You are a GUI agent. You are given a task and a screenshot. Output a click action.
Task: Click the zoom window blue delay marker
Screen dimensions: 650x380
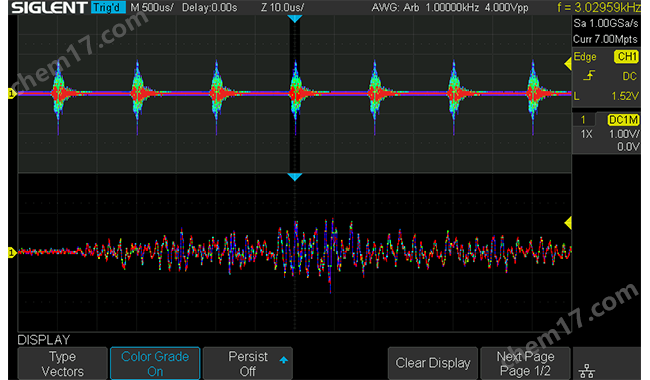(x=295, y=177)
